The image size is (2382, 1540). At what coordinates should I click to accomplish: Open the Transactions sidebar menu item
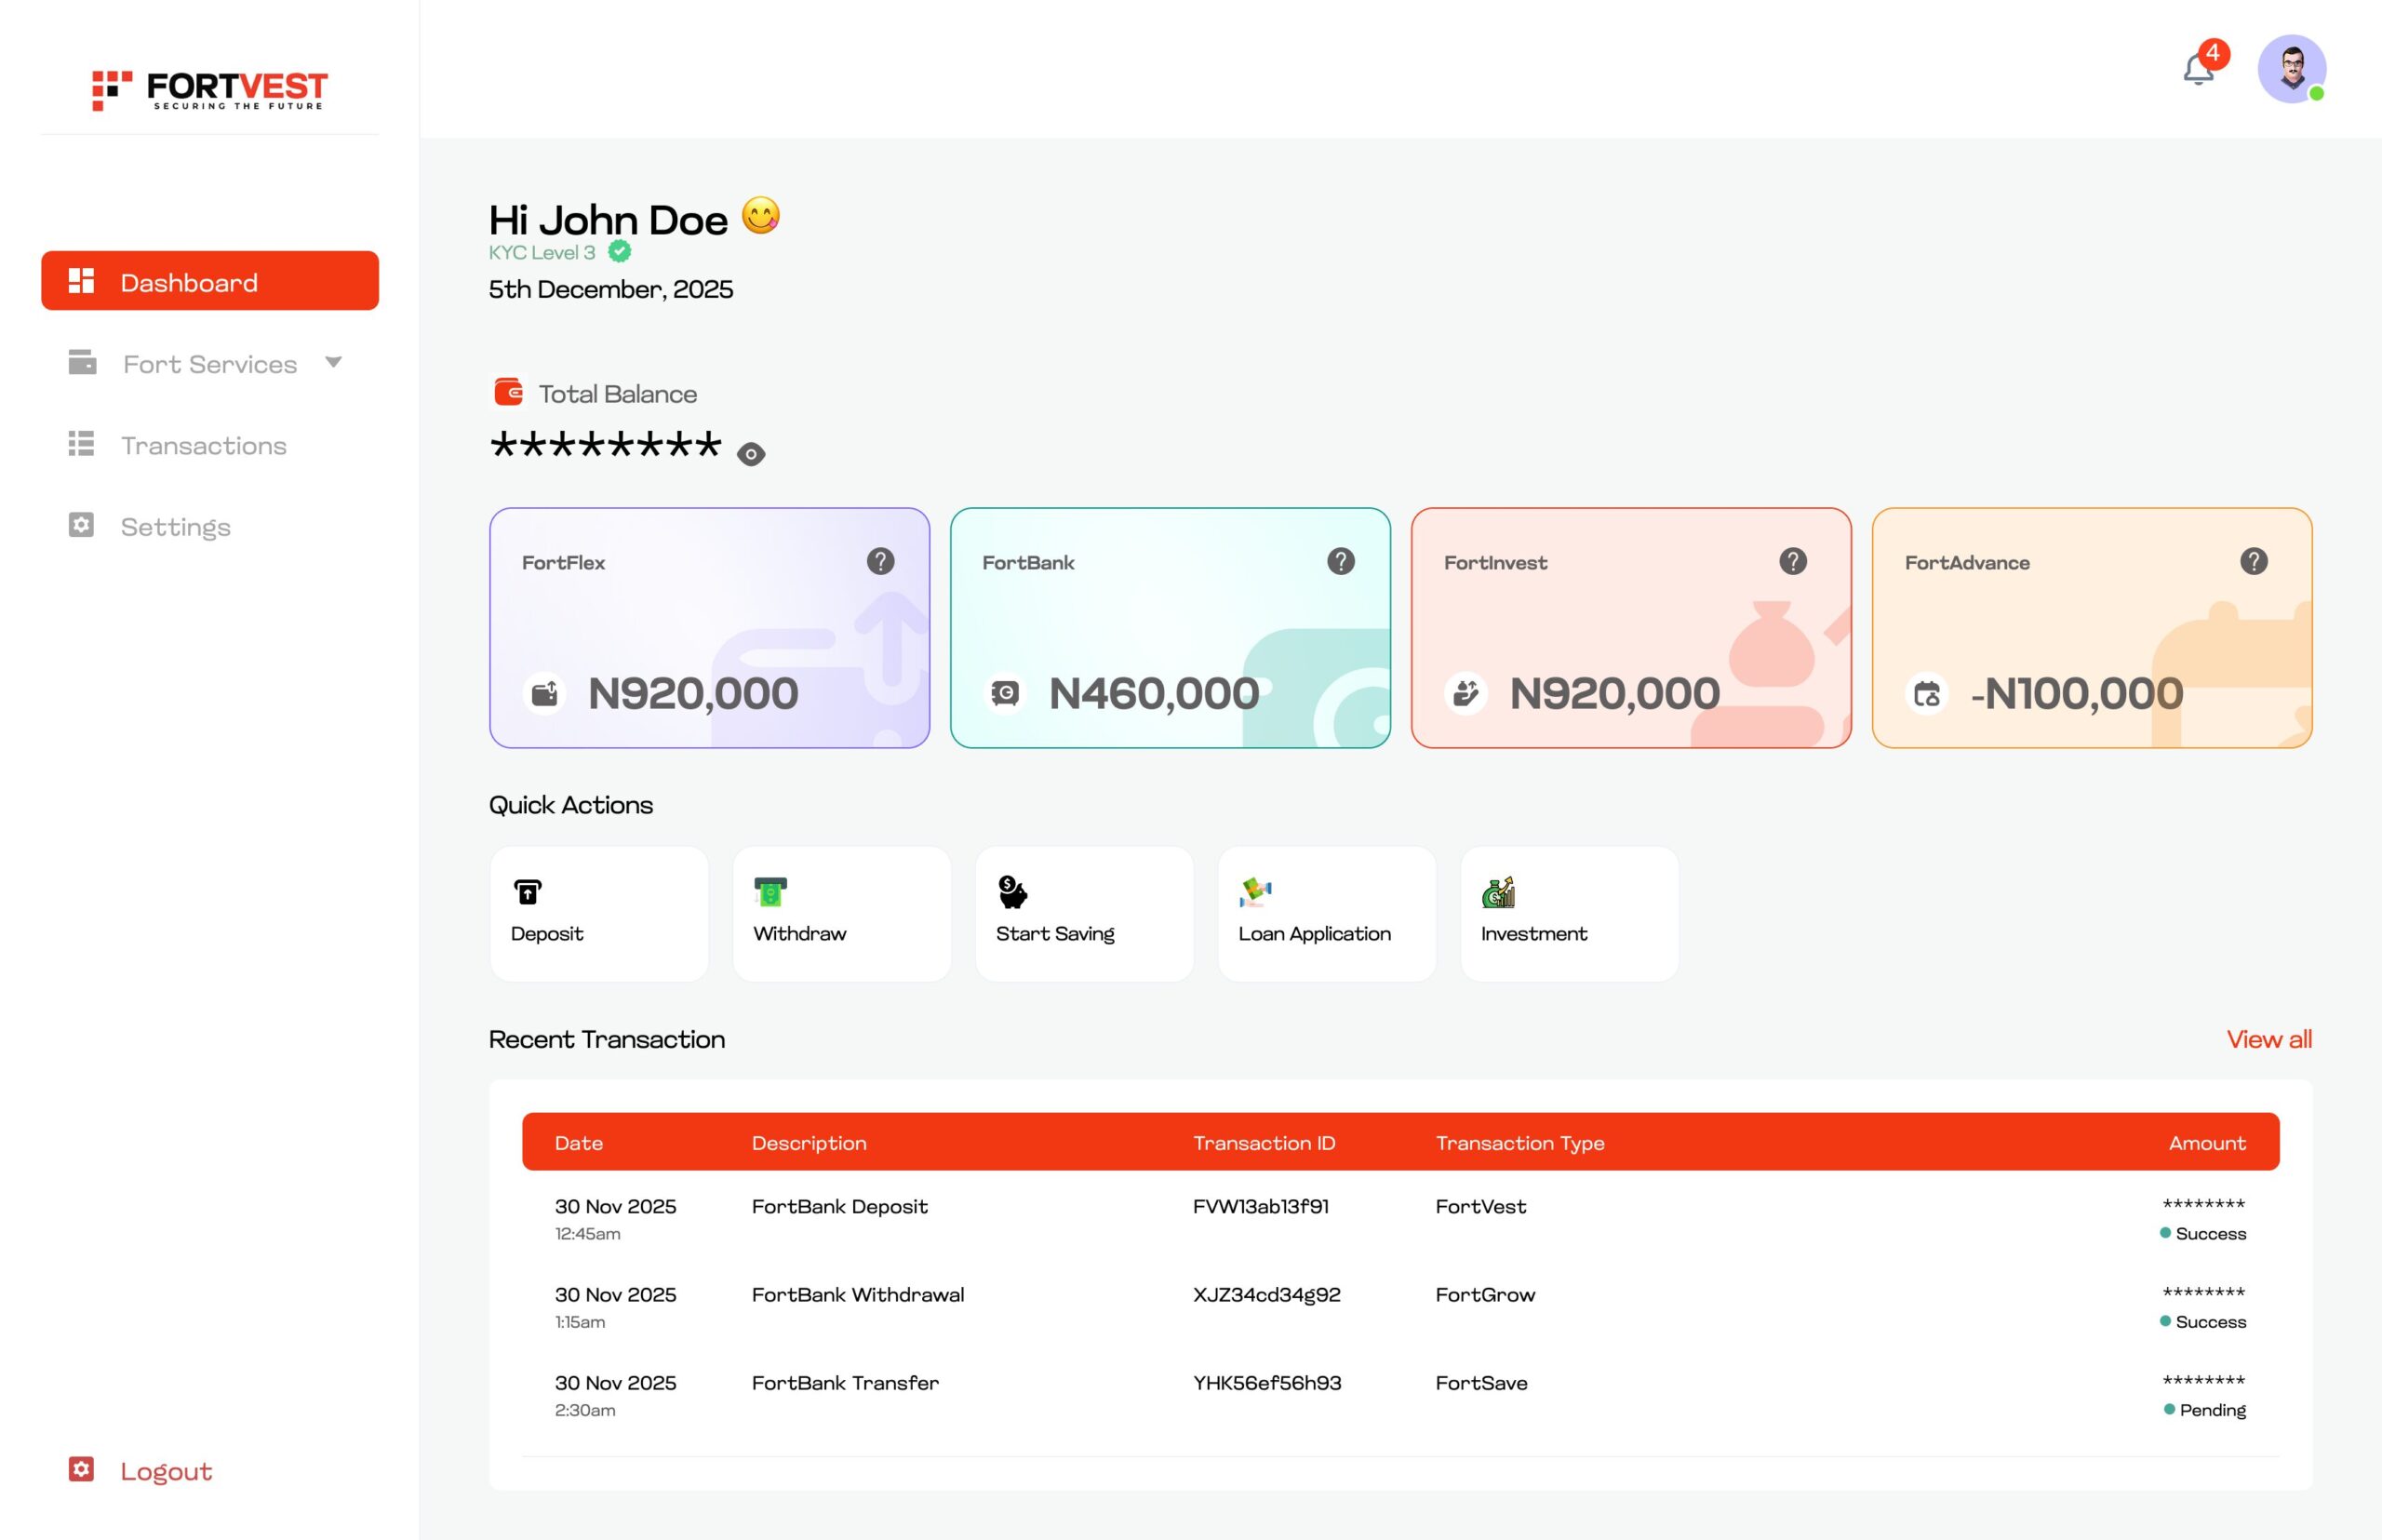pos(203,446)
